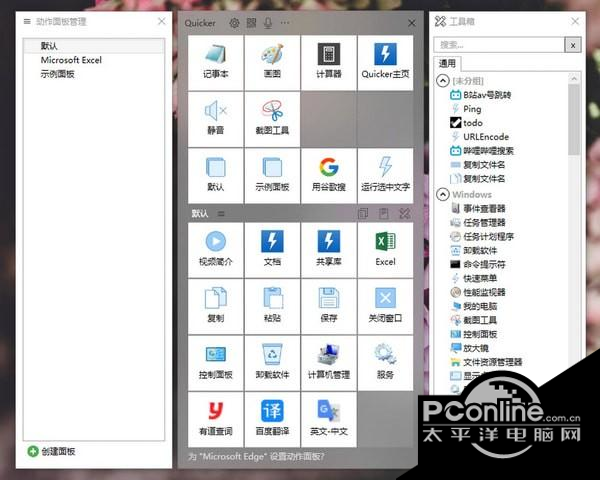Click the Quicker主页 tile
600x480 pixels.
[x=385, y=63]
